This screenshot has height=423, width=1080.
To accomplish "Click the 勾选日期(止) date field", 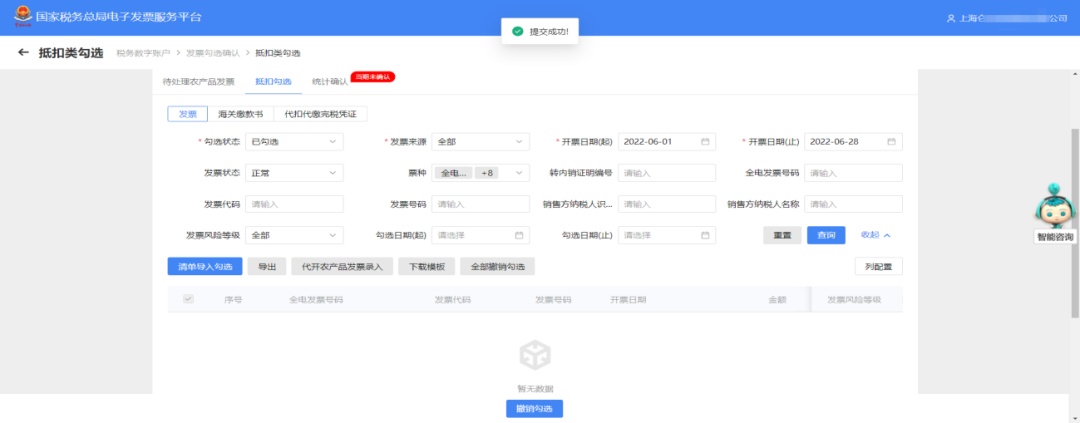I will (x=667, y=235).
